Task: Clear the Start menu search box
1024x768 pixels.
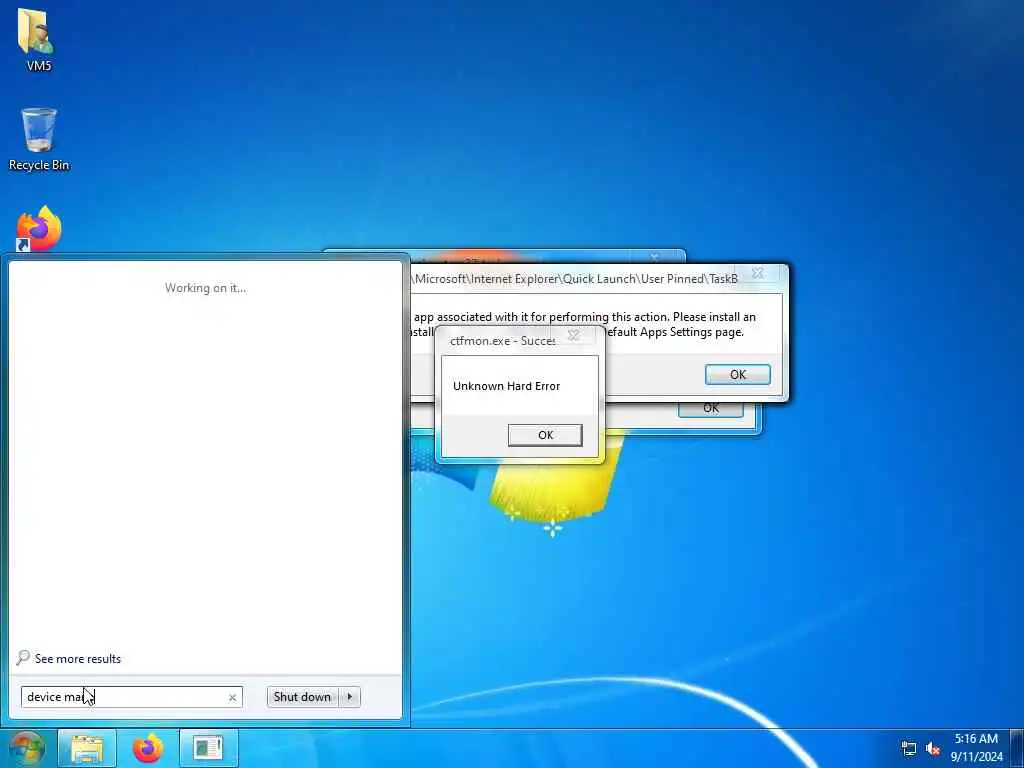Action: point(232,697)
